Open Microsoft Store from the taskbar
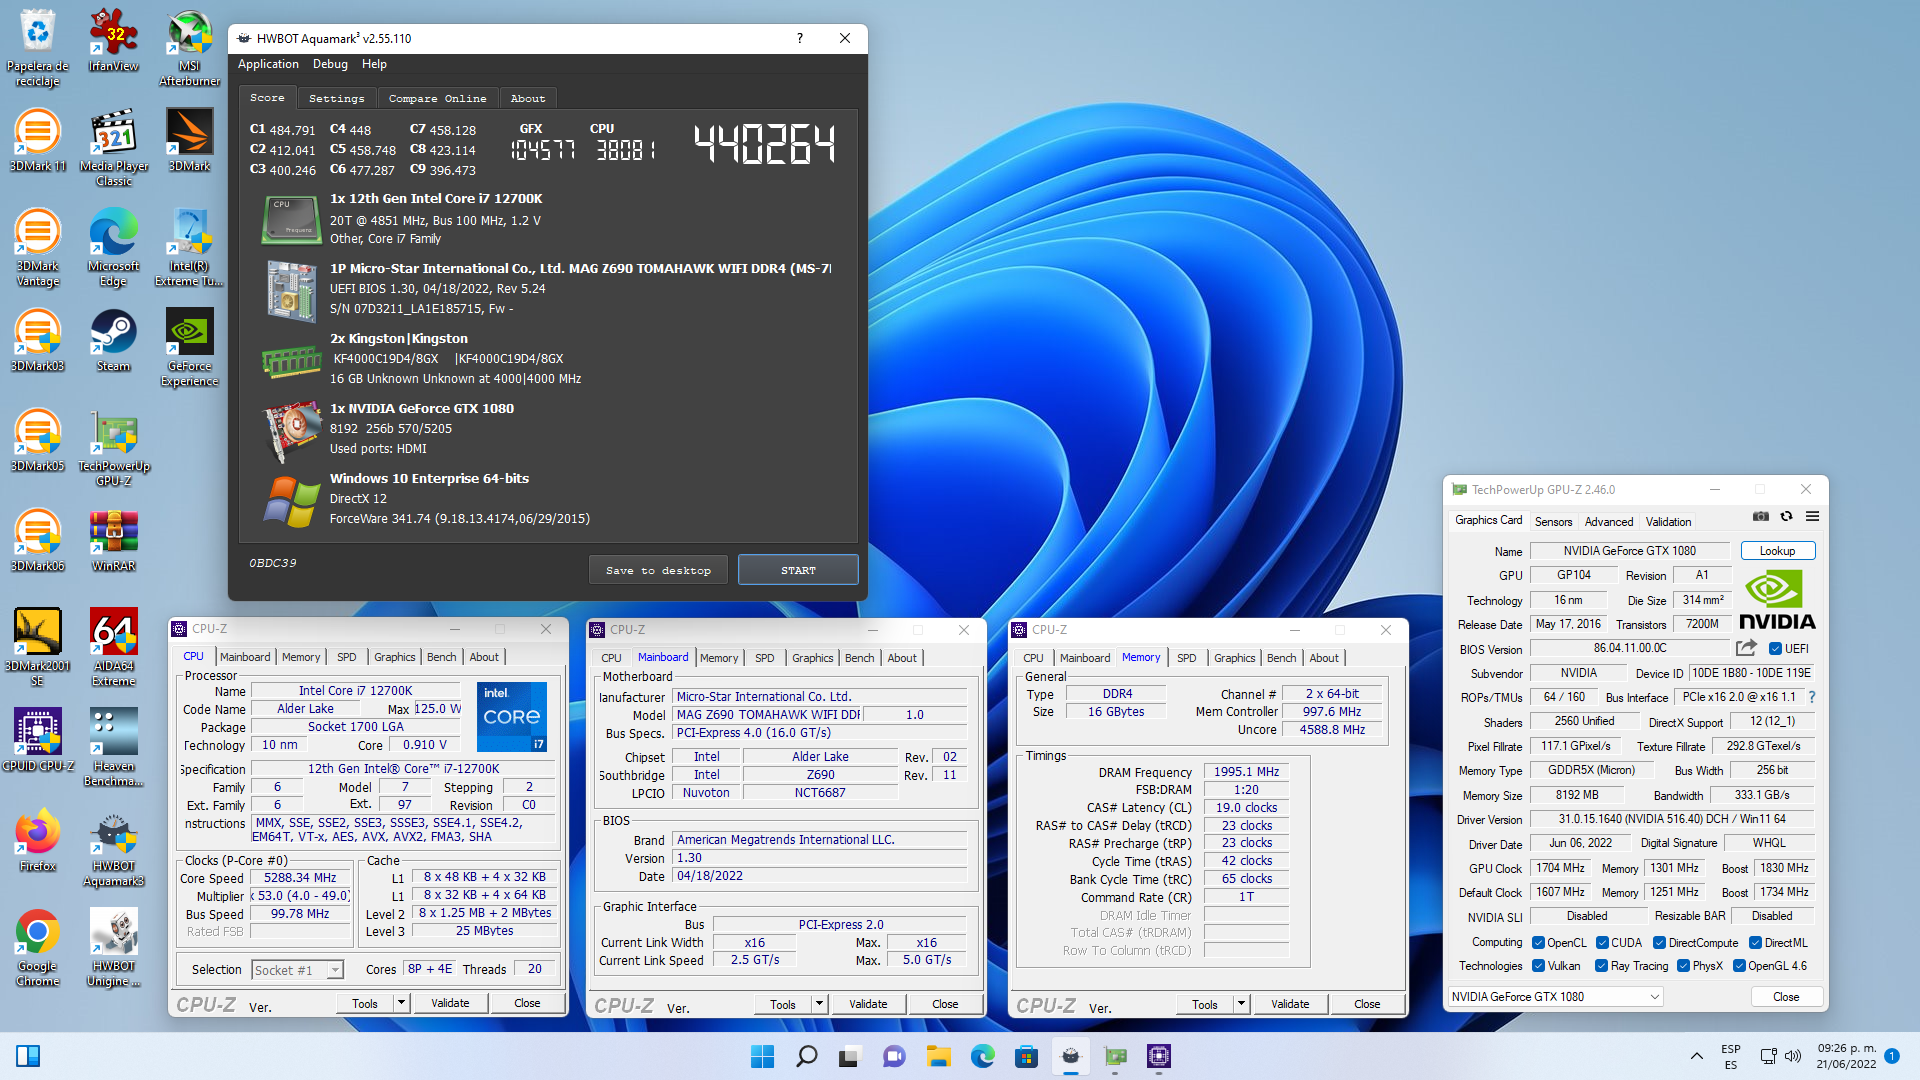Image resolution: width=1920 pixels, height=1080 pixels. pyautogui.click(x=1026, y=1056)
